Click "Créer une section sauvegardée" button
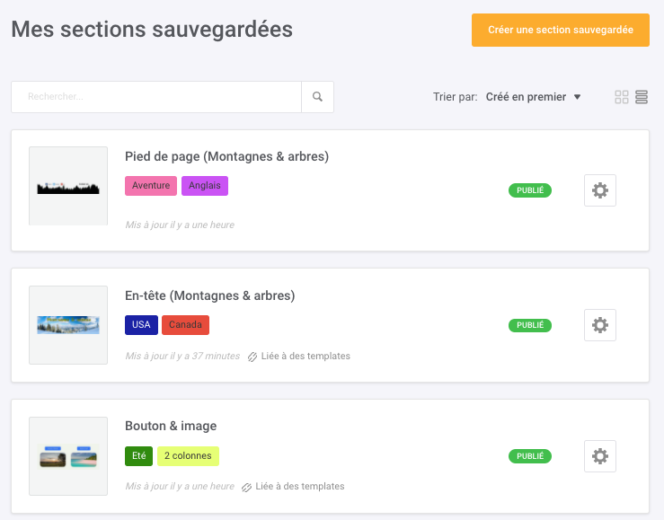The width and height of the screenshot is (664, 520). point(561,30)
